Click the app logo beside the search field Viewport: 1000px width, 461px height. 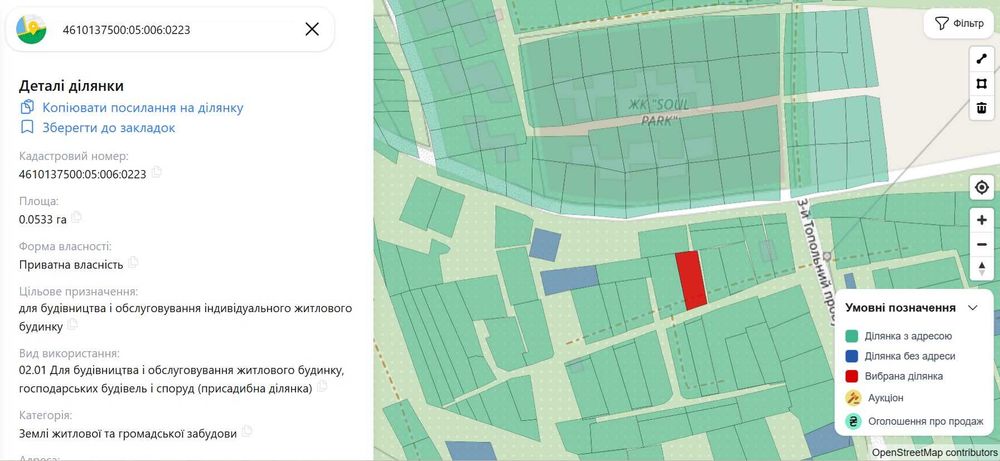(x=32, y=29)
